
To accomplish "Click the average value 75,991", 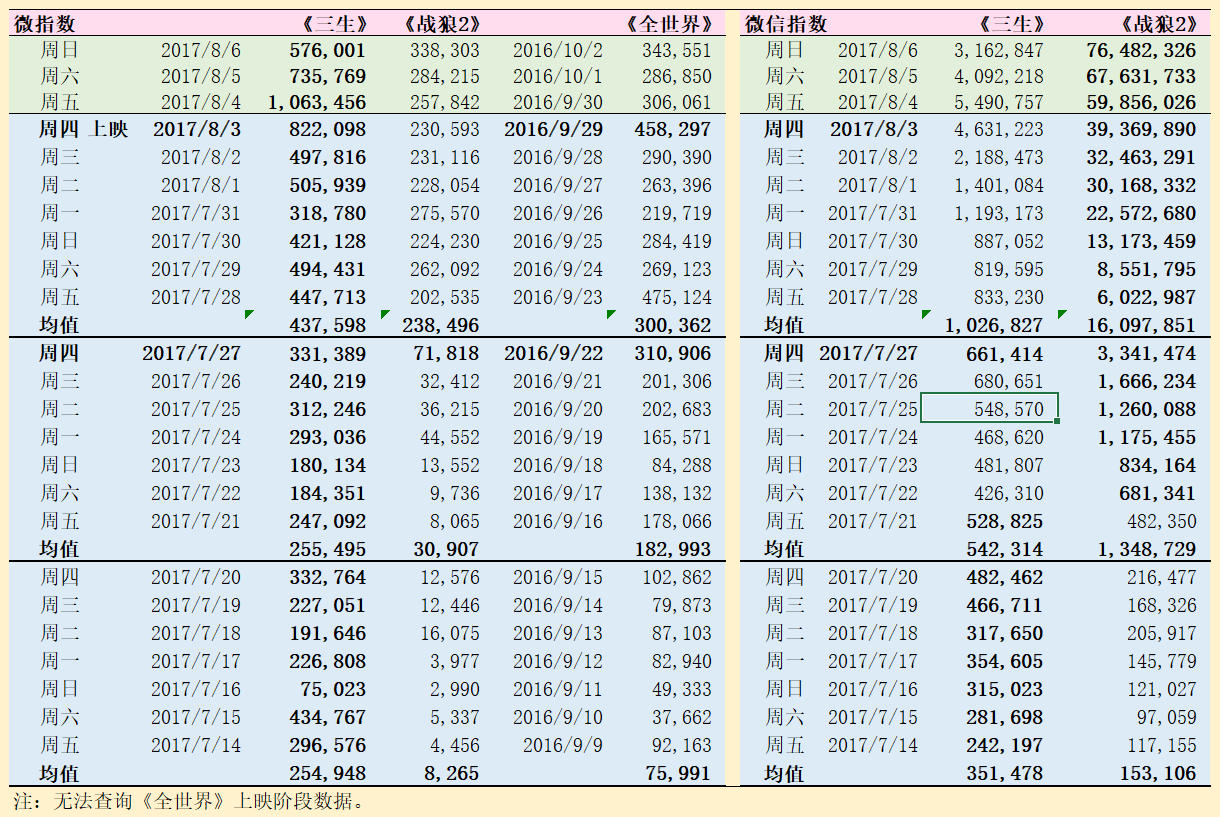I will click(x=678, y=773).
